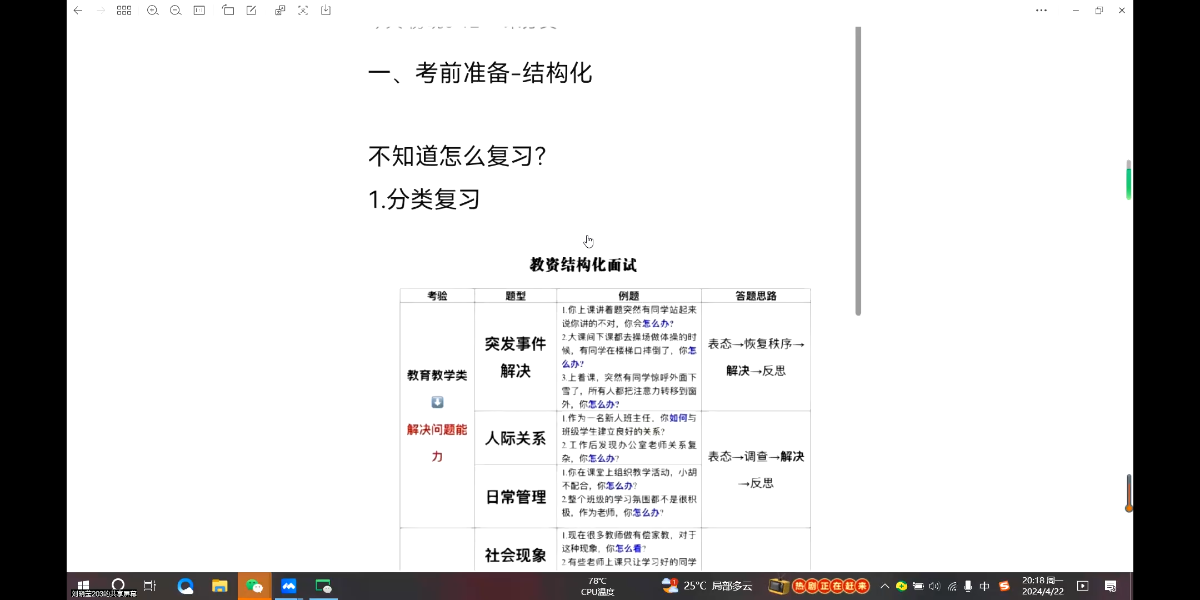Toggle the volume speaker icon in tray
The width and height of the screenshot is (1200, 600).
[934, 586]
